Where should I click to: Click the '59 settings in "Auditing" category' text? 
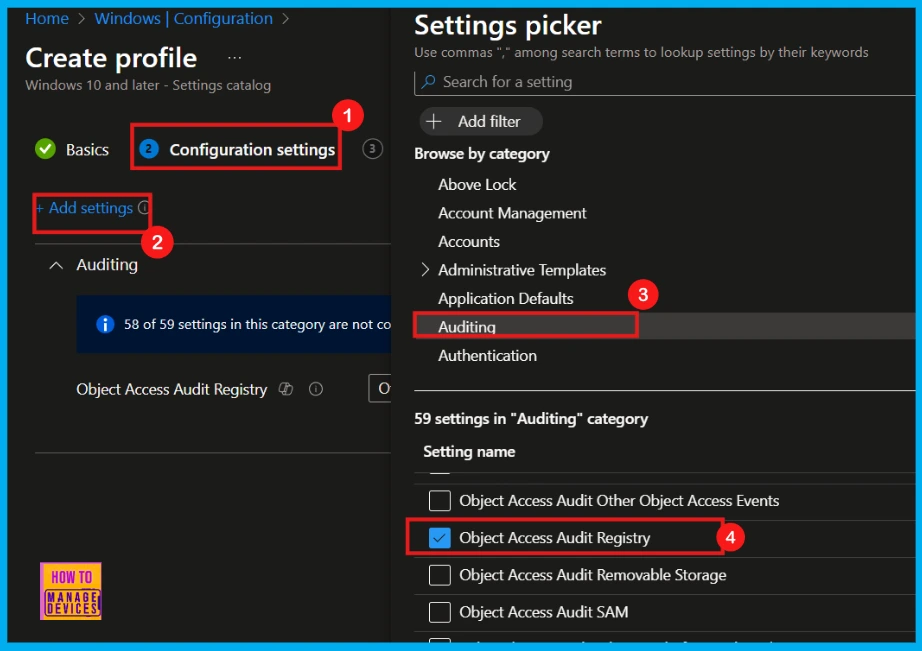coord(531,419)
